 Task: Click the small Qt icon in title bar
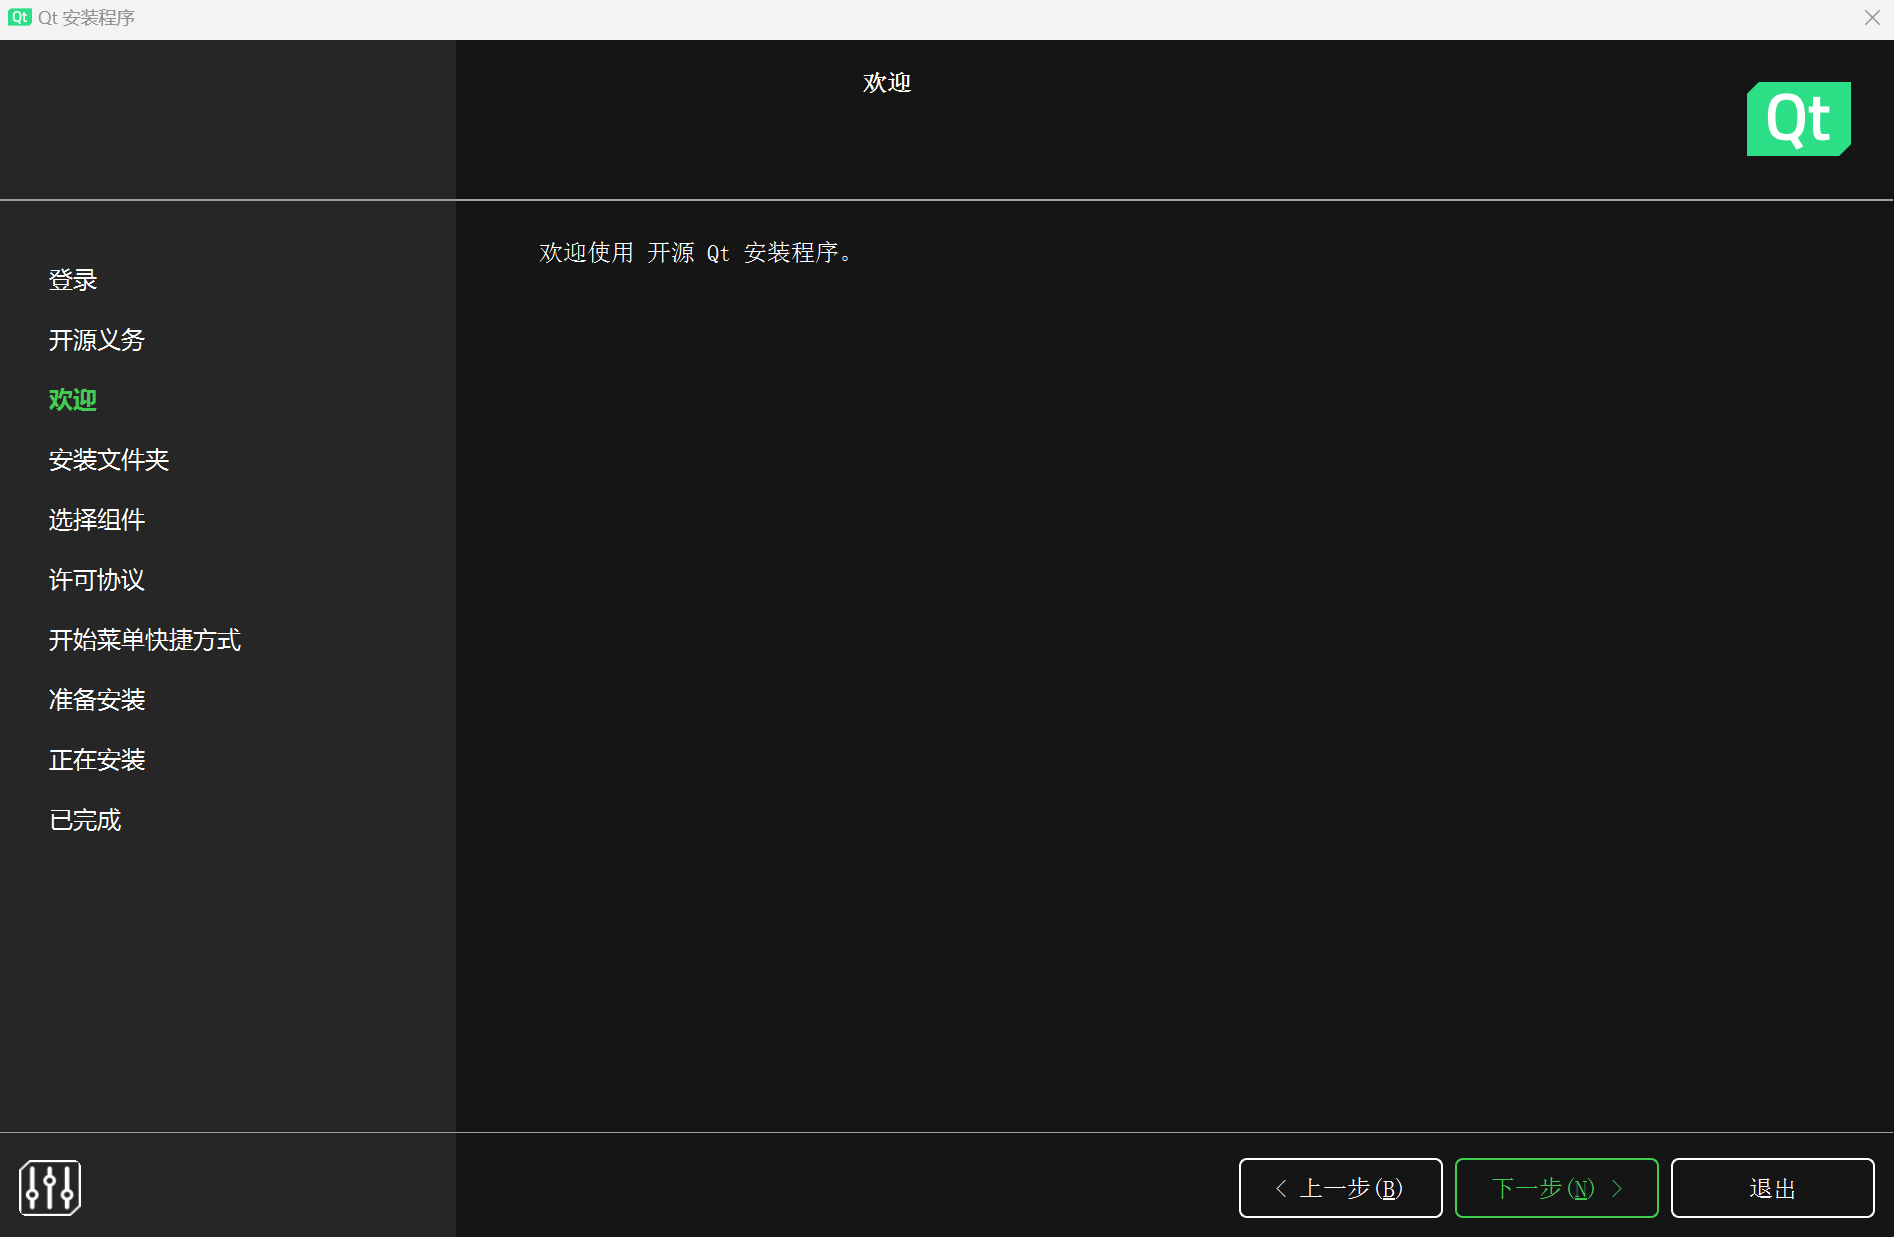tap(19, 17)
